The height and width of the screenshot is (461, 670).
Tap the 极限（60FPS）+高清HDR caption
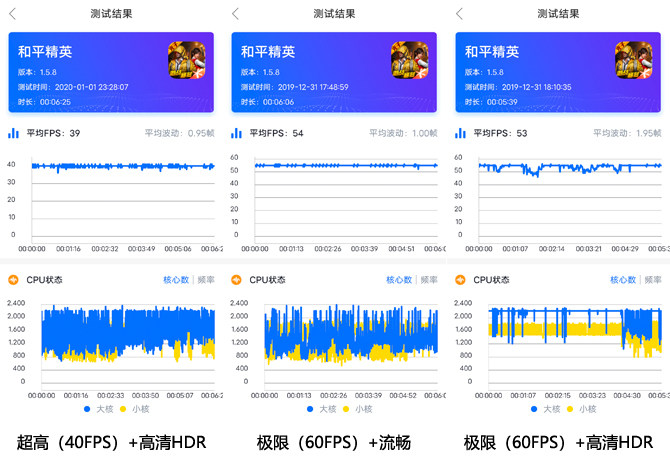[558, 442]
